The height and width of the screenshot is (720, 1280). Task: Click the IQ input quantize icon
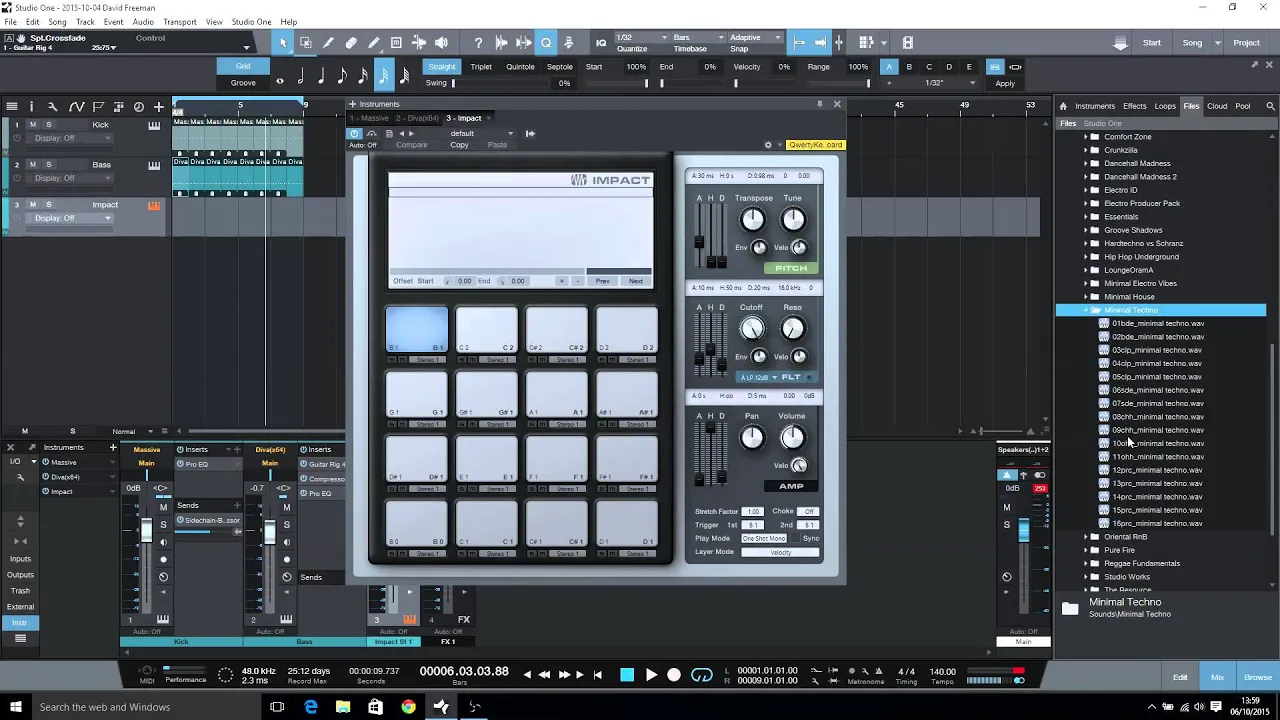tap(601, 42)
